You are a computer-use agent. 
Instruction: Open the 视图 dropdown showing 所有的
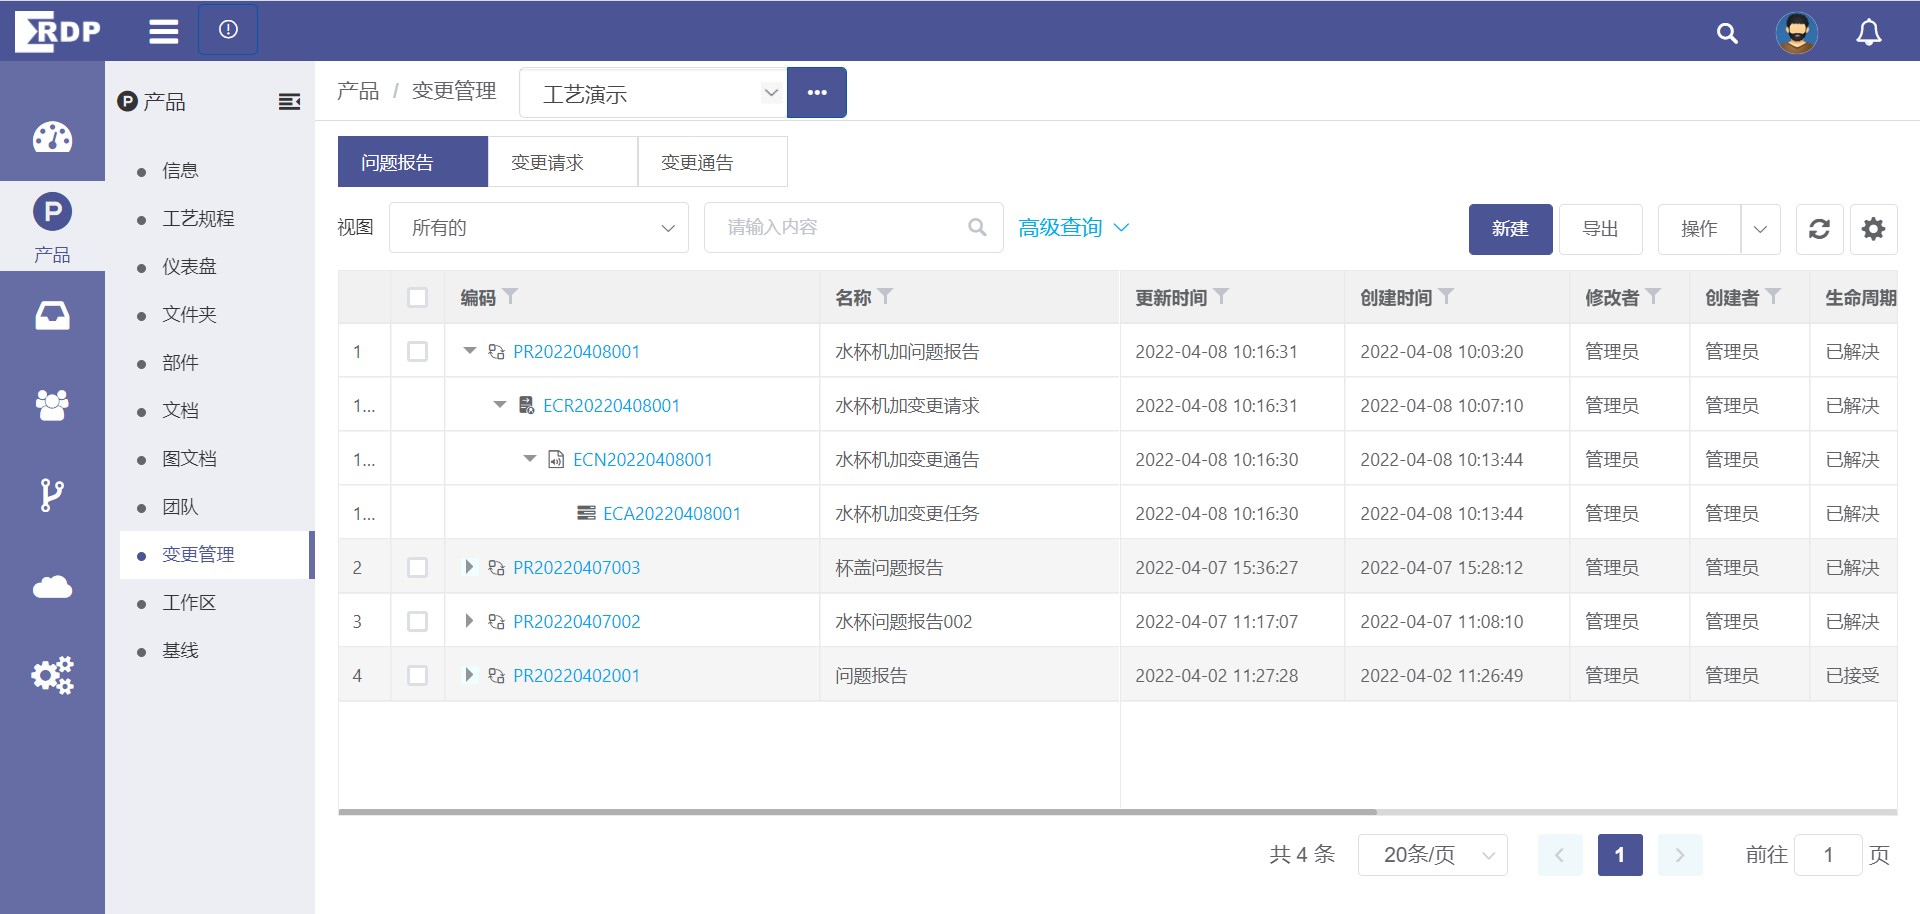(539, 228)
